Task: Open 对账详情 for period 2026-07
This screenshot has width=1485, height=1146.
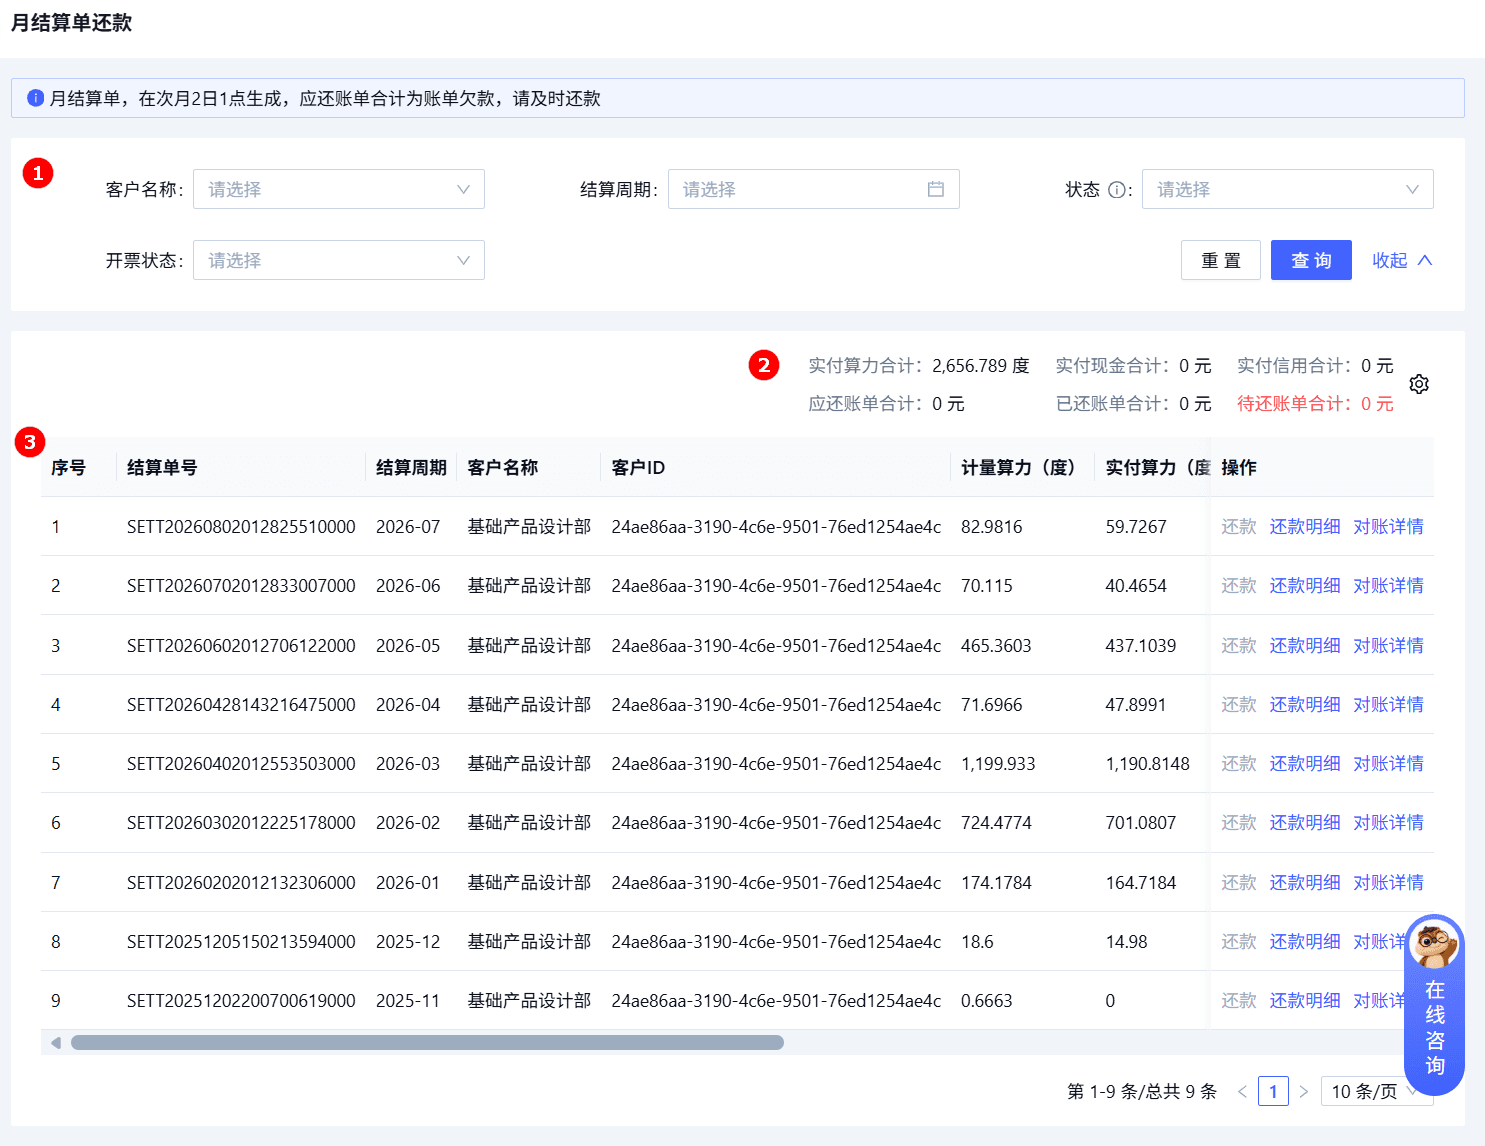Action: (1388, 527)
